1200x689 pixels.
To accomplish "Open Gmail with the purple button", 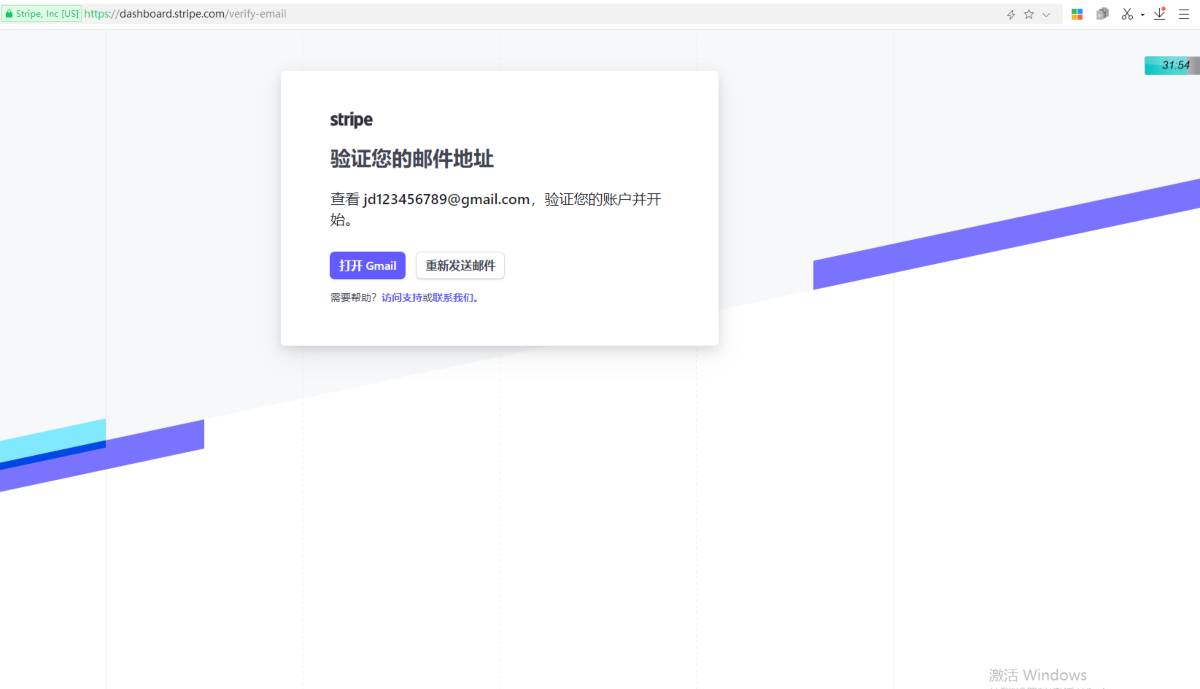I will [x=367, y=265].
